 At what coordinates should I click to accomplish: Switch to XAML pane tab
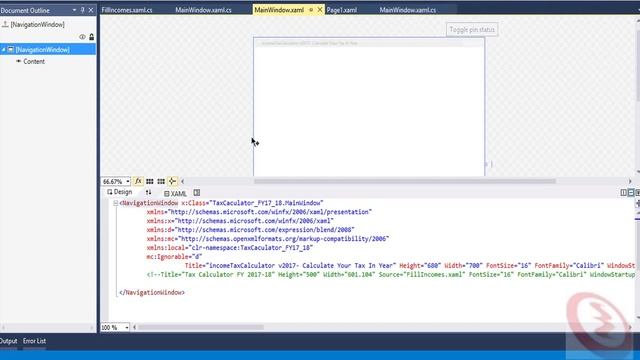[176, 193]
